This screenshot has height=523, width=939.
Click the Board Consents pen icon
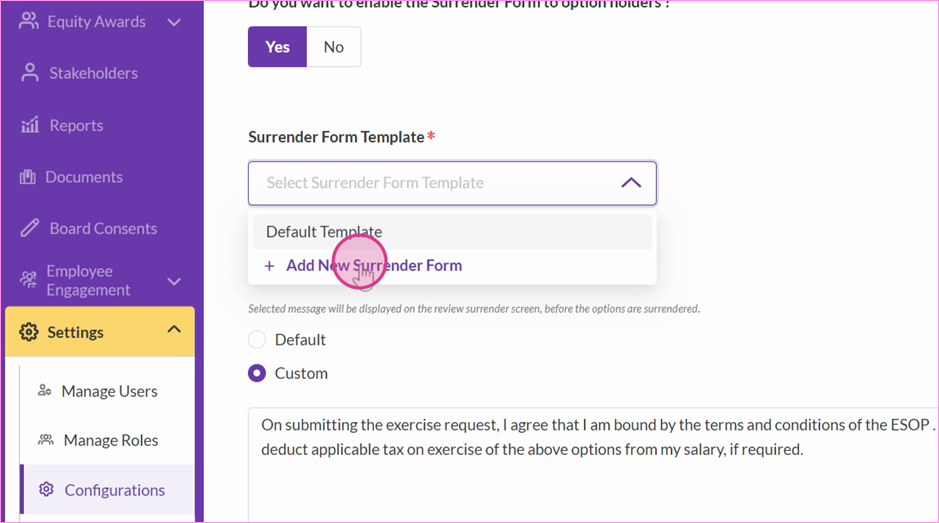click(x=29, y=228)
